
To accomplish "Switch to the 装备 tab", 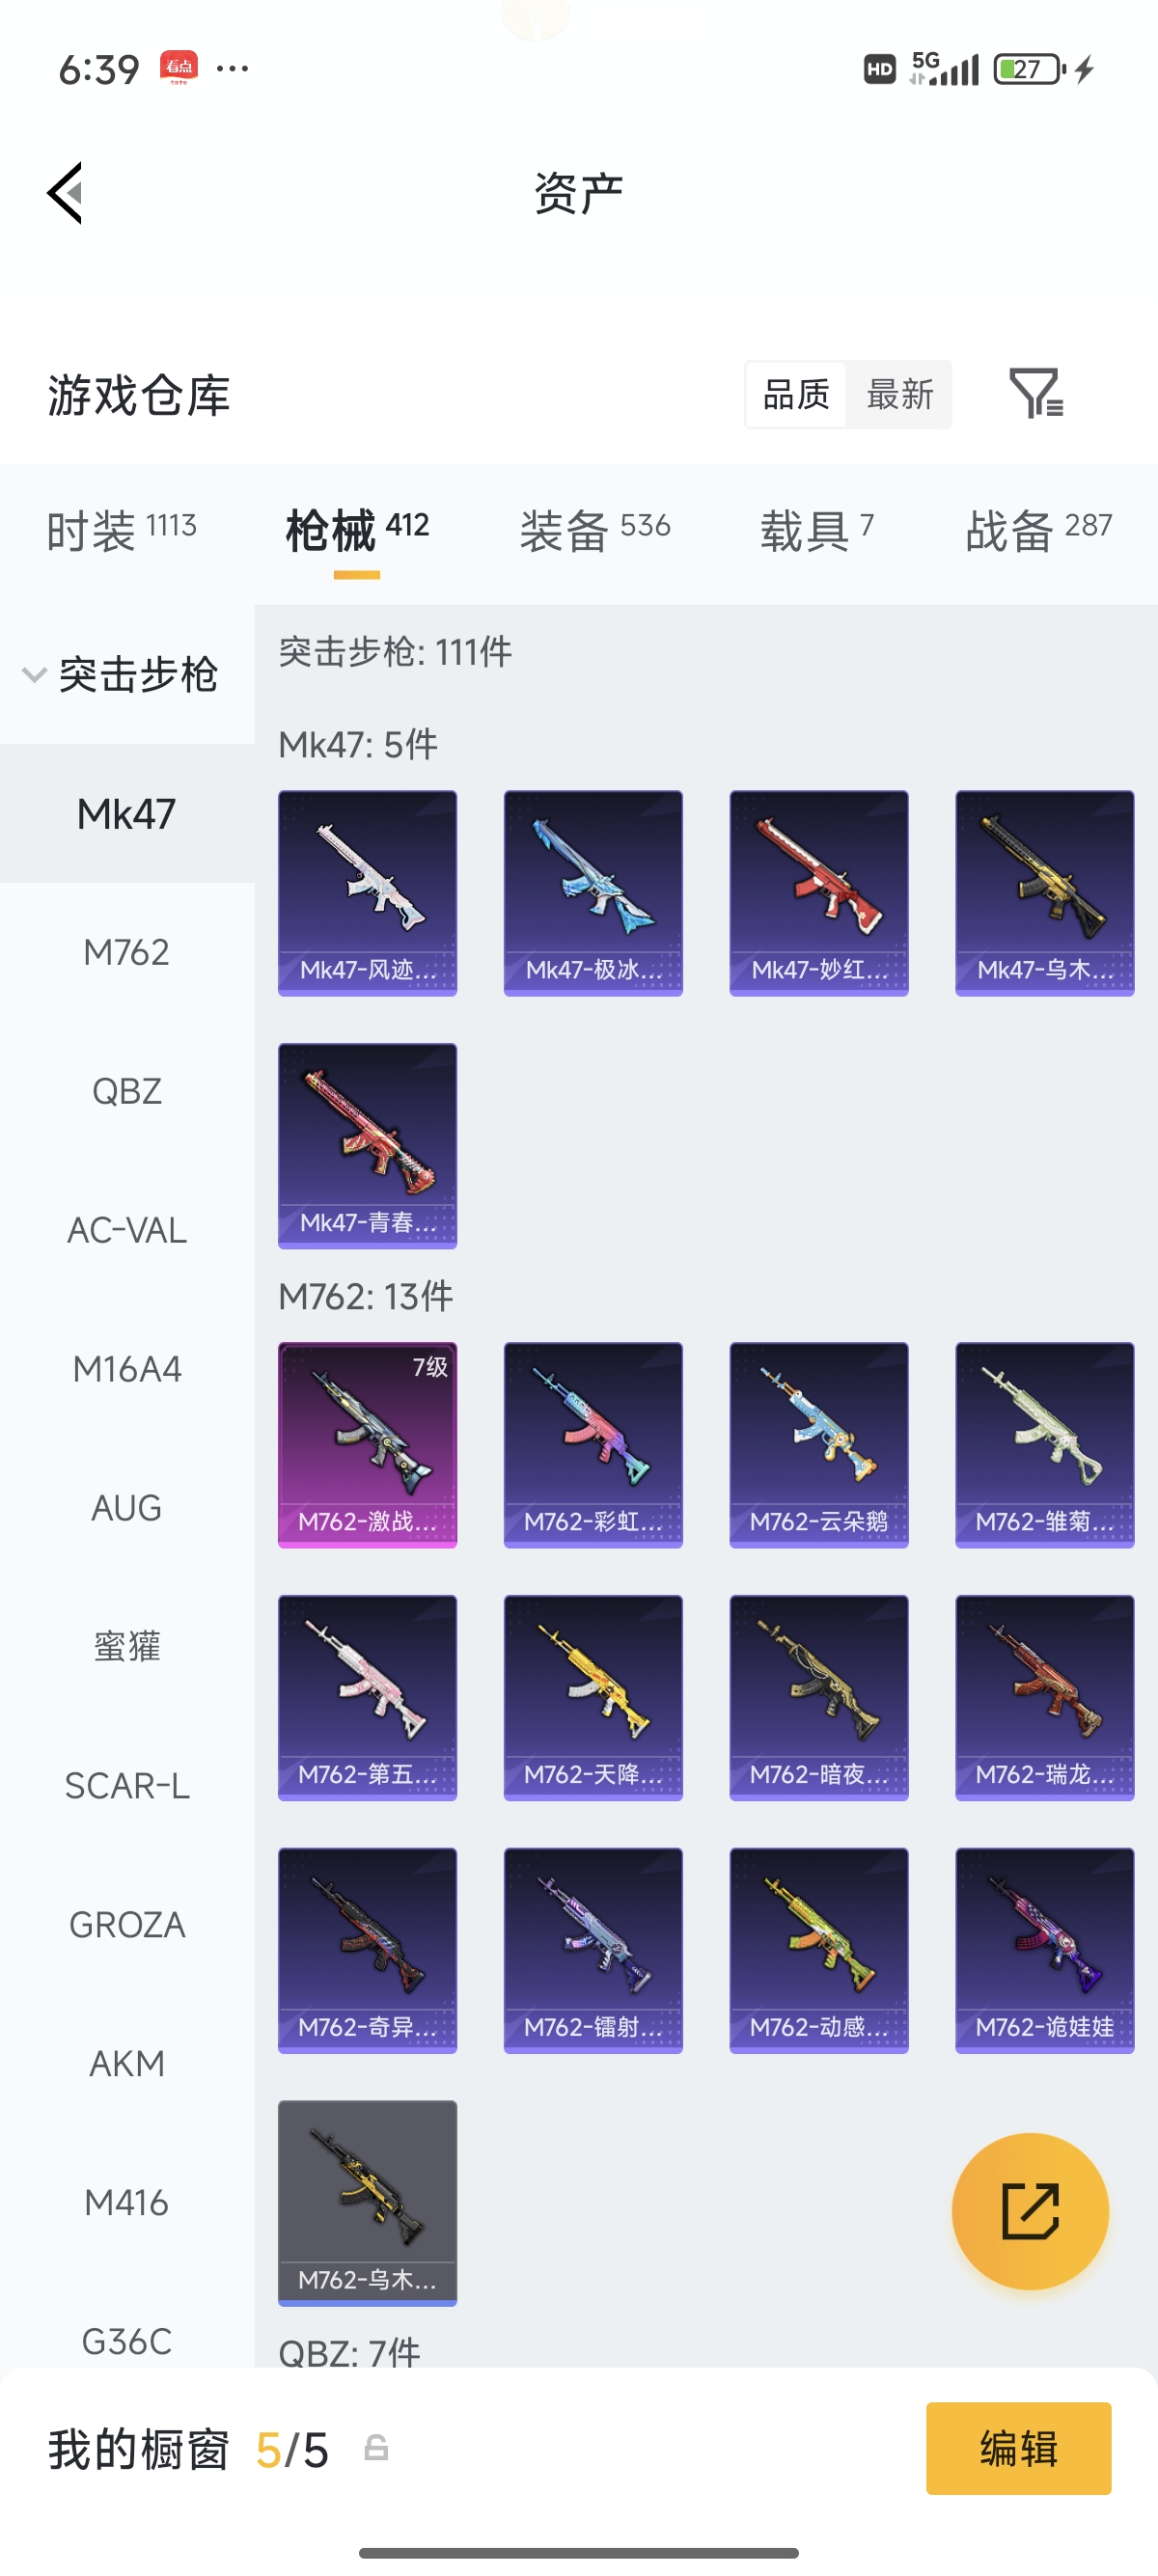I will tap(595, 529).
